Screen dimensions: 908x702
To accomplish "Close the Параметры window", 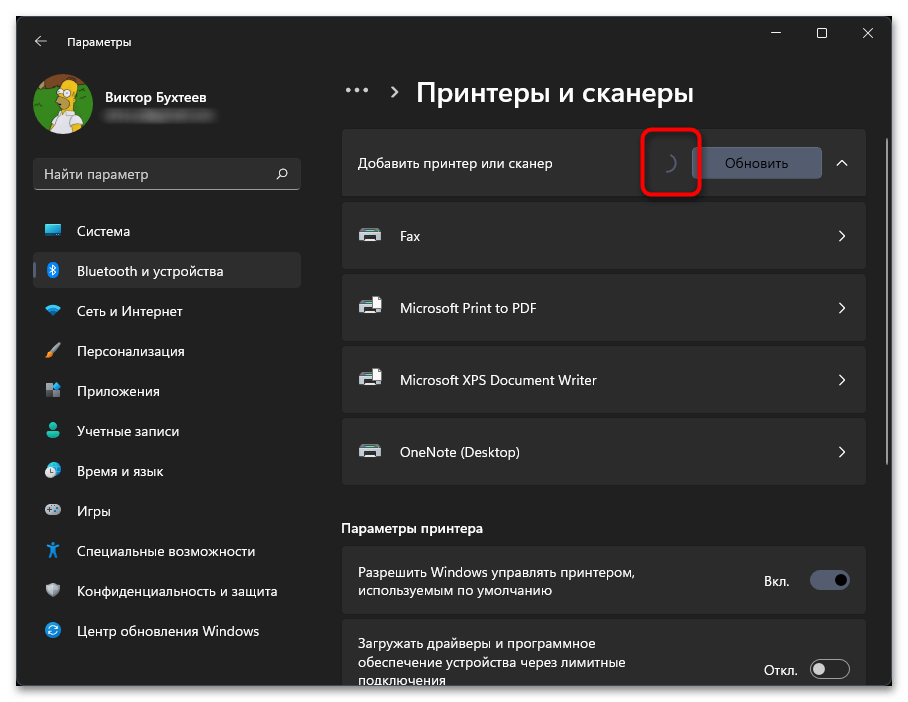I will (x=867, y=33).
